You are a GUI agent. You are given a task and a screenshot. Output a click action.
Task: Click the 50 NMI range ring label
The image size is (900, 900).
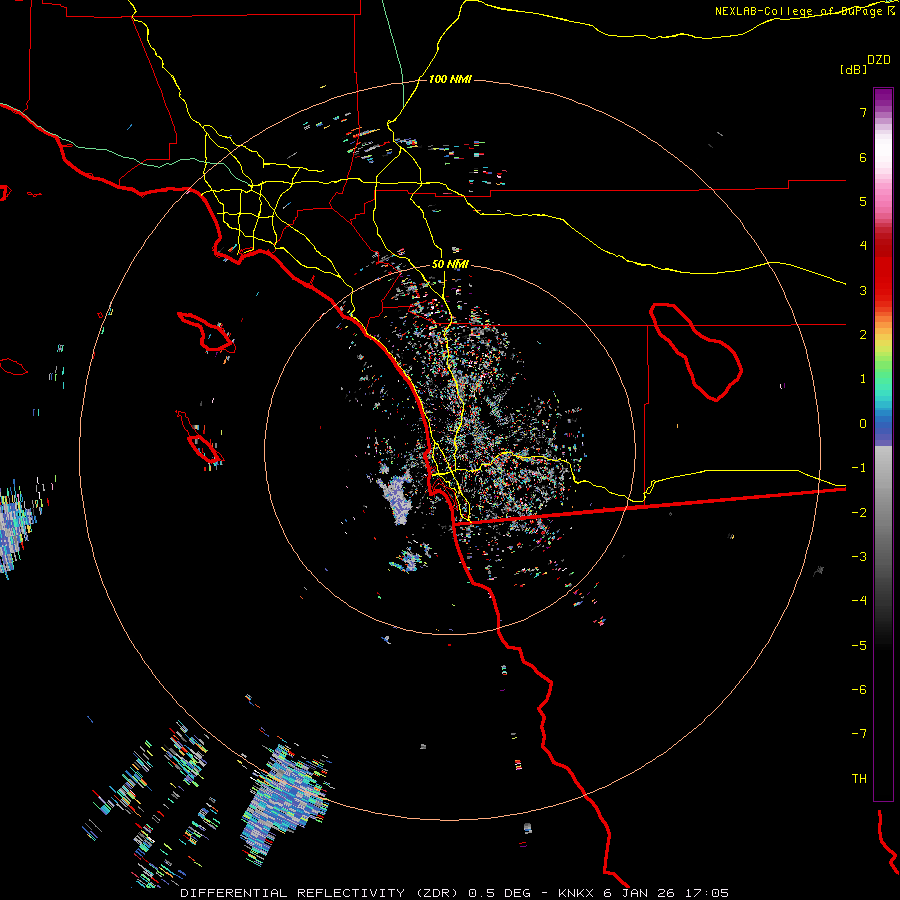(450, 264)
